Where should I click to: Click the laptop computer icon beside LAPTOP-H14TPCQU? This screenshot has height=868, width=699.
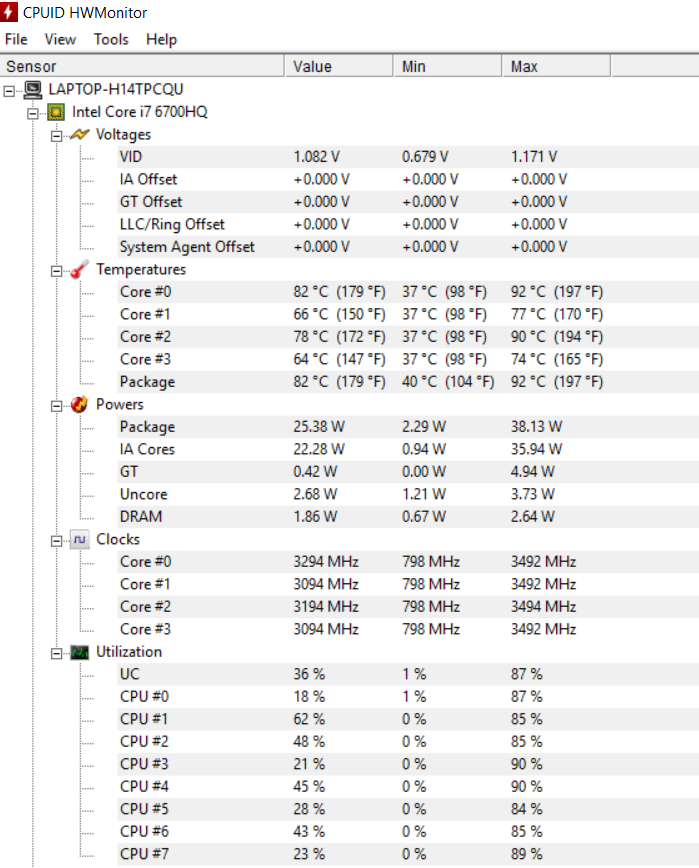[33, 90]
